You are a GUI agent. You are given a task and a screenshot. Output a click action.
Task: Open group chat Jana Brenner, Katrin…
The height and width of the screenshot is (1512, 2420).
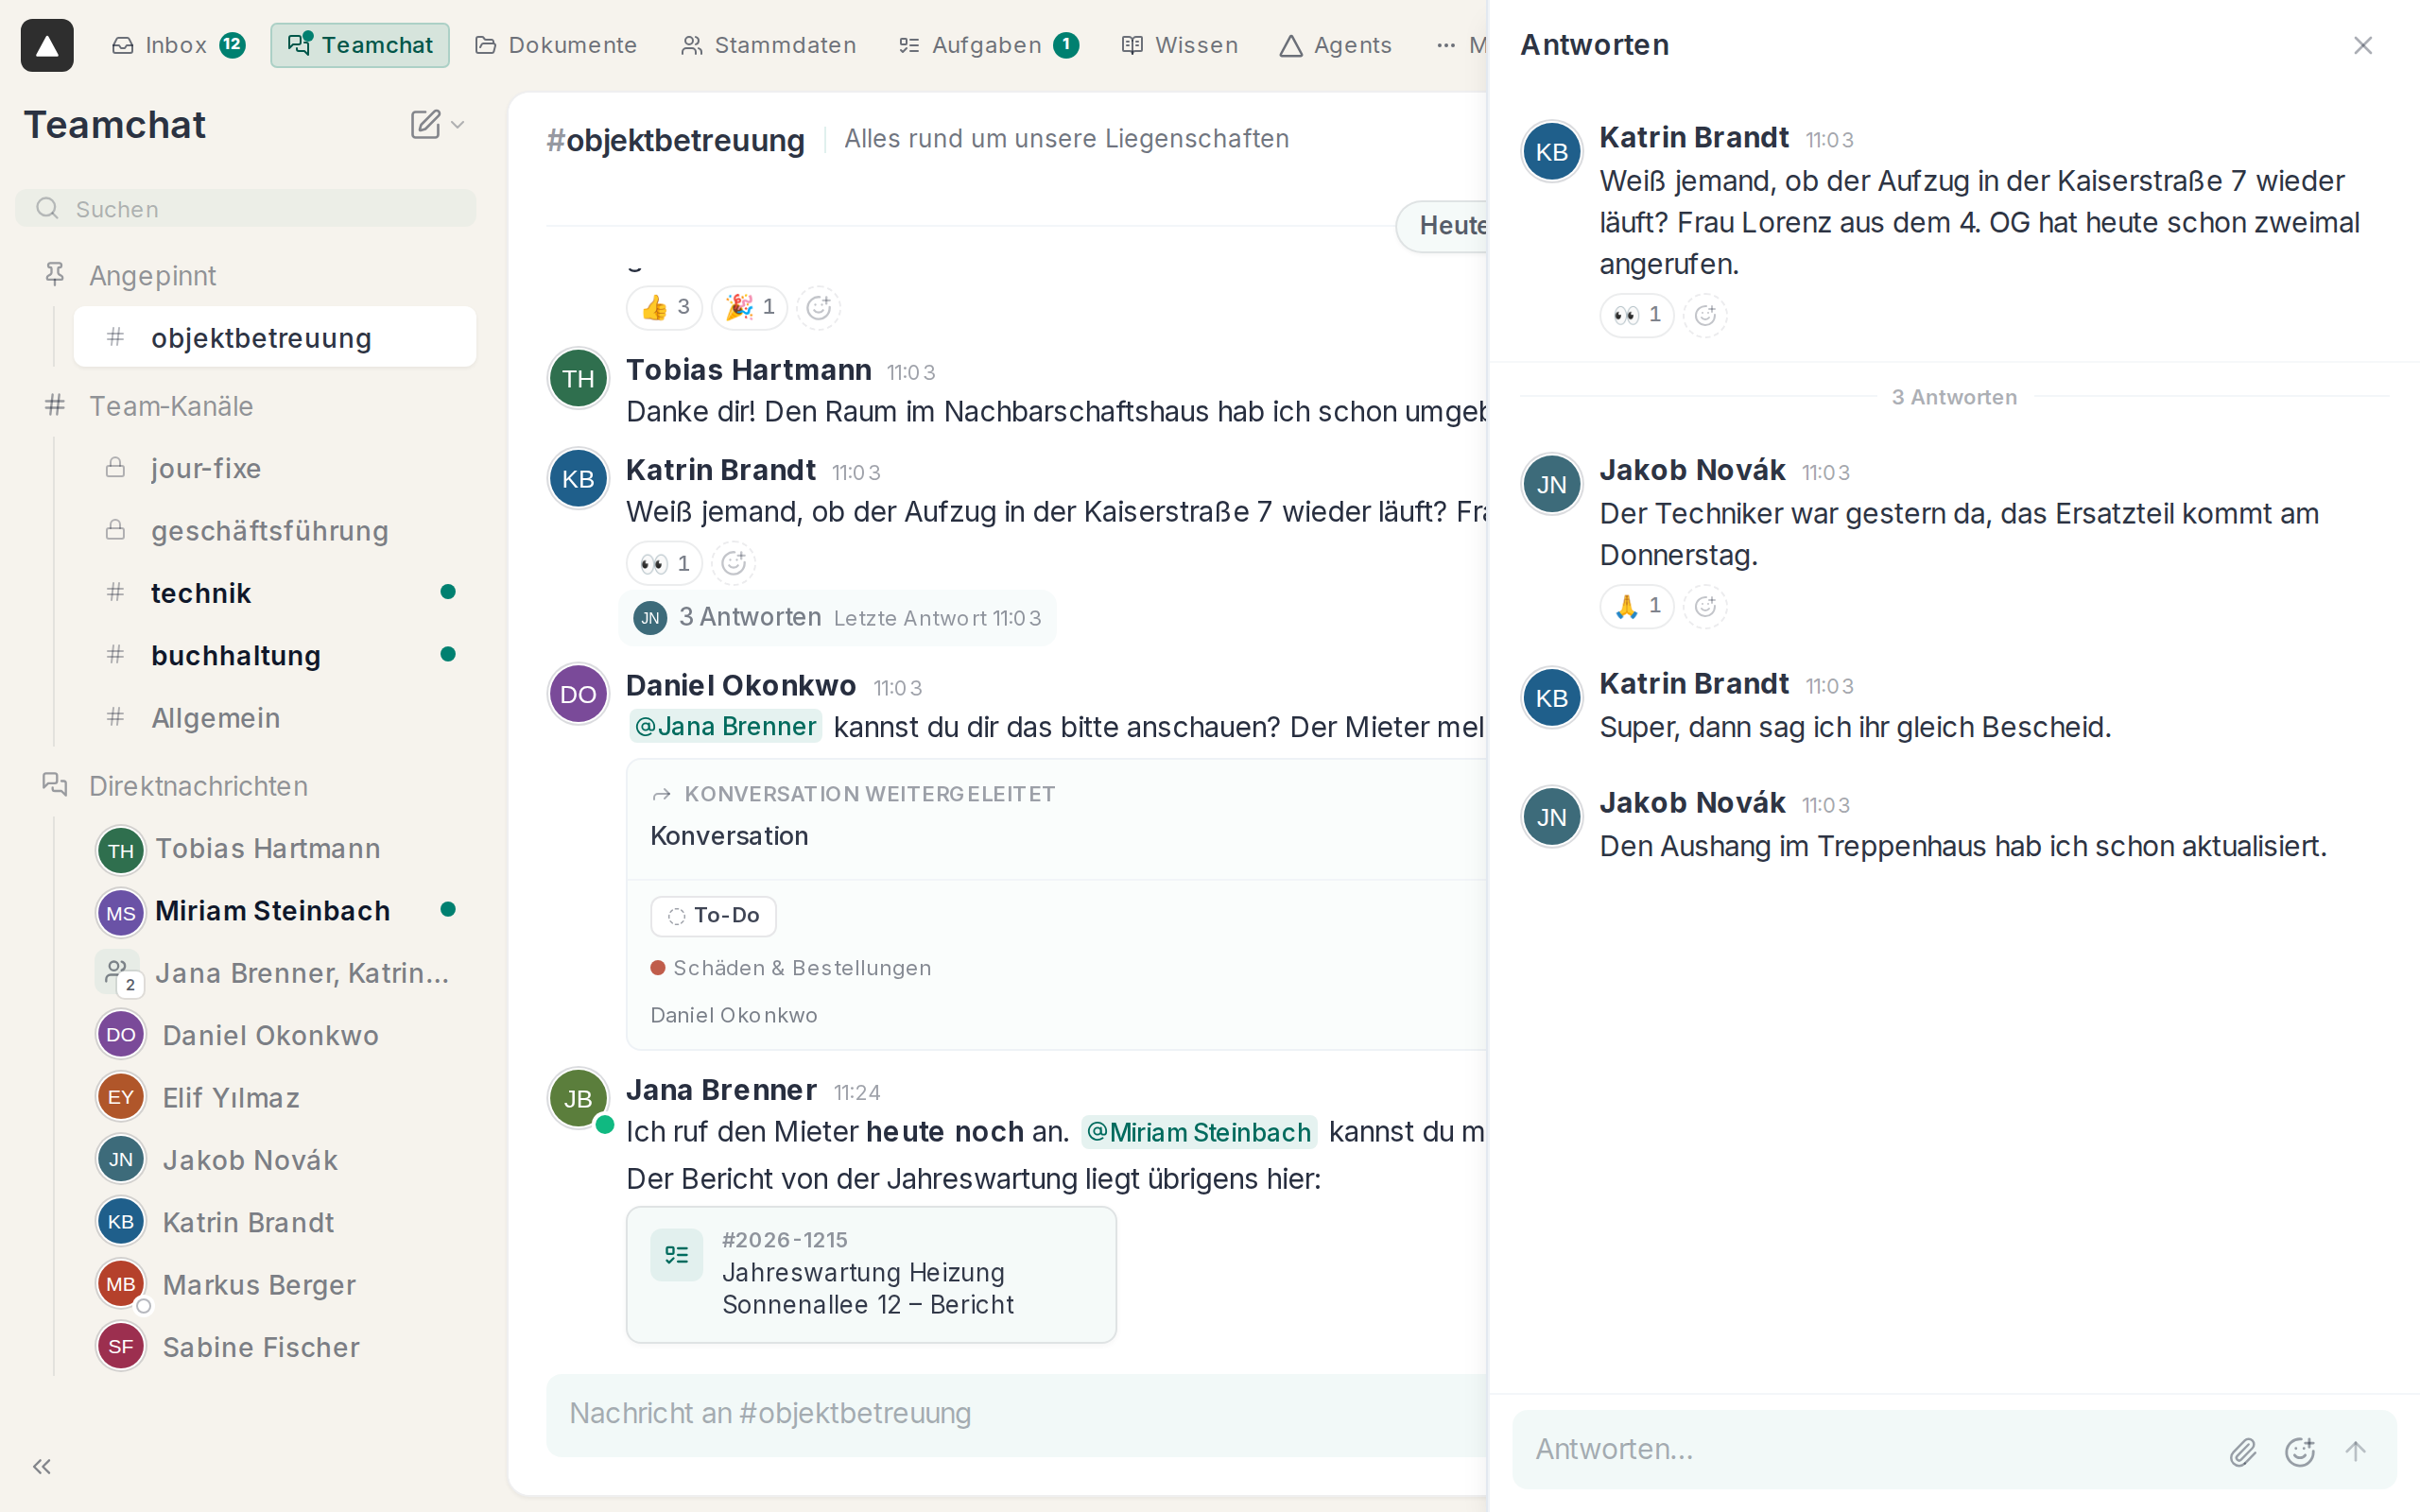pyautogui.click(x=275, y=973)
